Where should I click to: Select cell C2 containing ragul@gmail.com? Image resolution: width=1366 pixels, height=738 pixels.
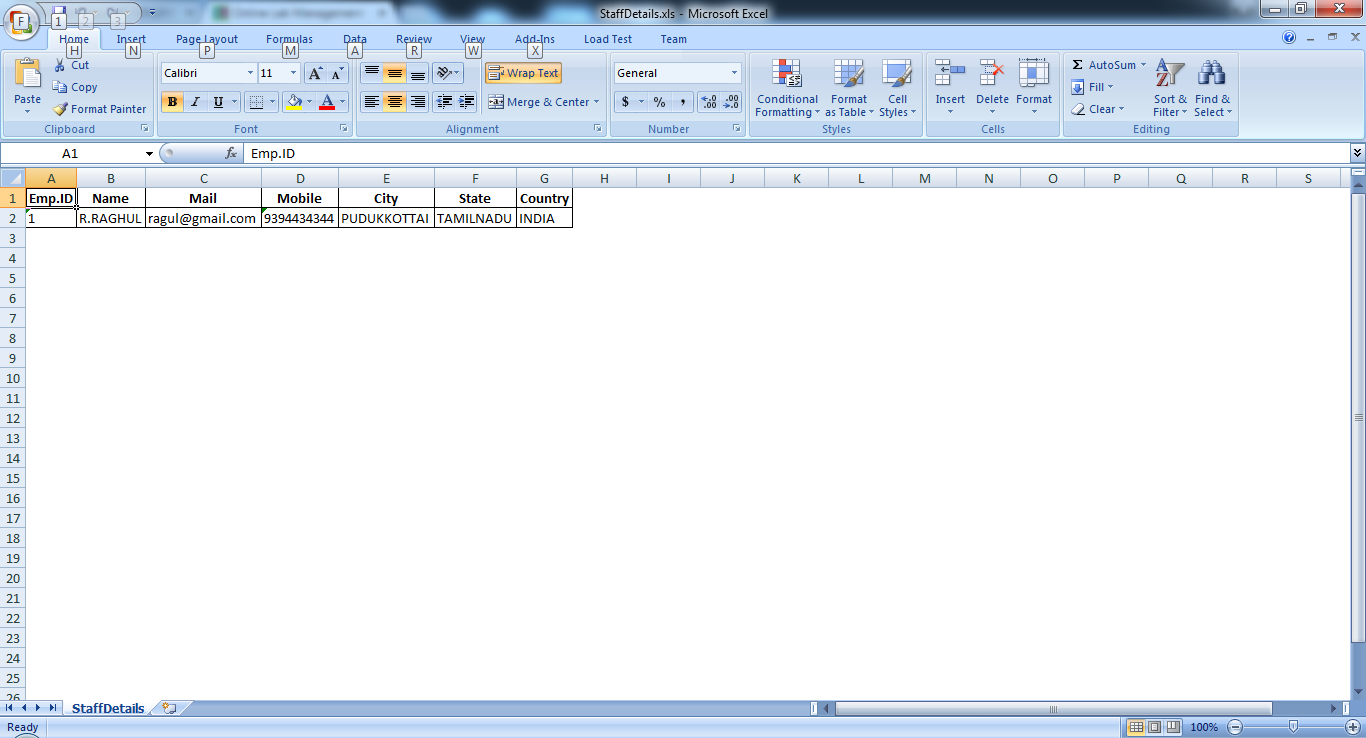pos(203,218)
